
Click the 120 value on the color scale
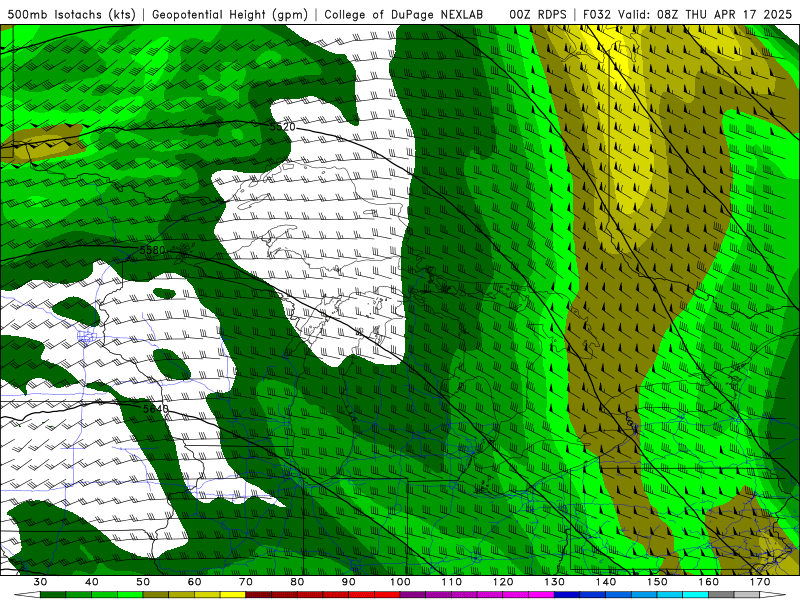(503, 582)
